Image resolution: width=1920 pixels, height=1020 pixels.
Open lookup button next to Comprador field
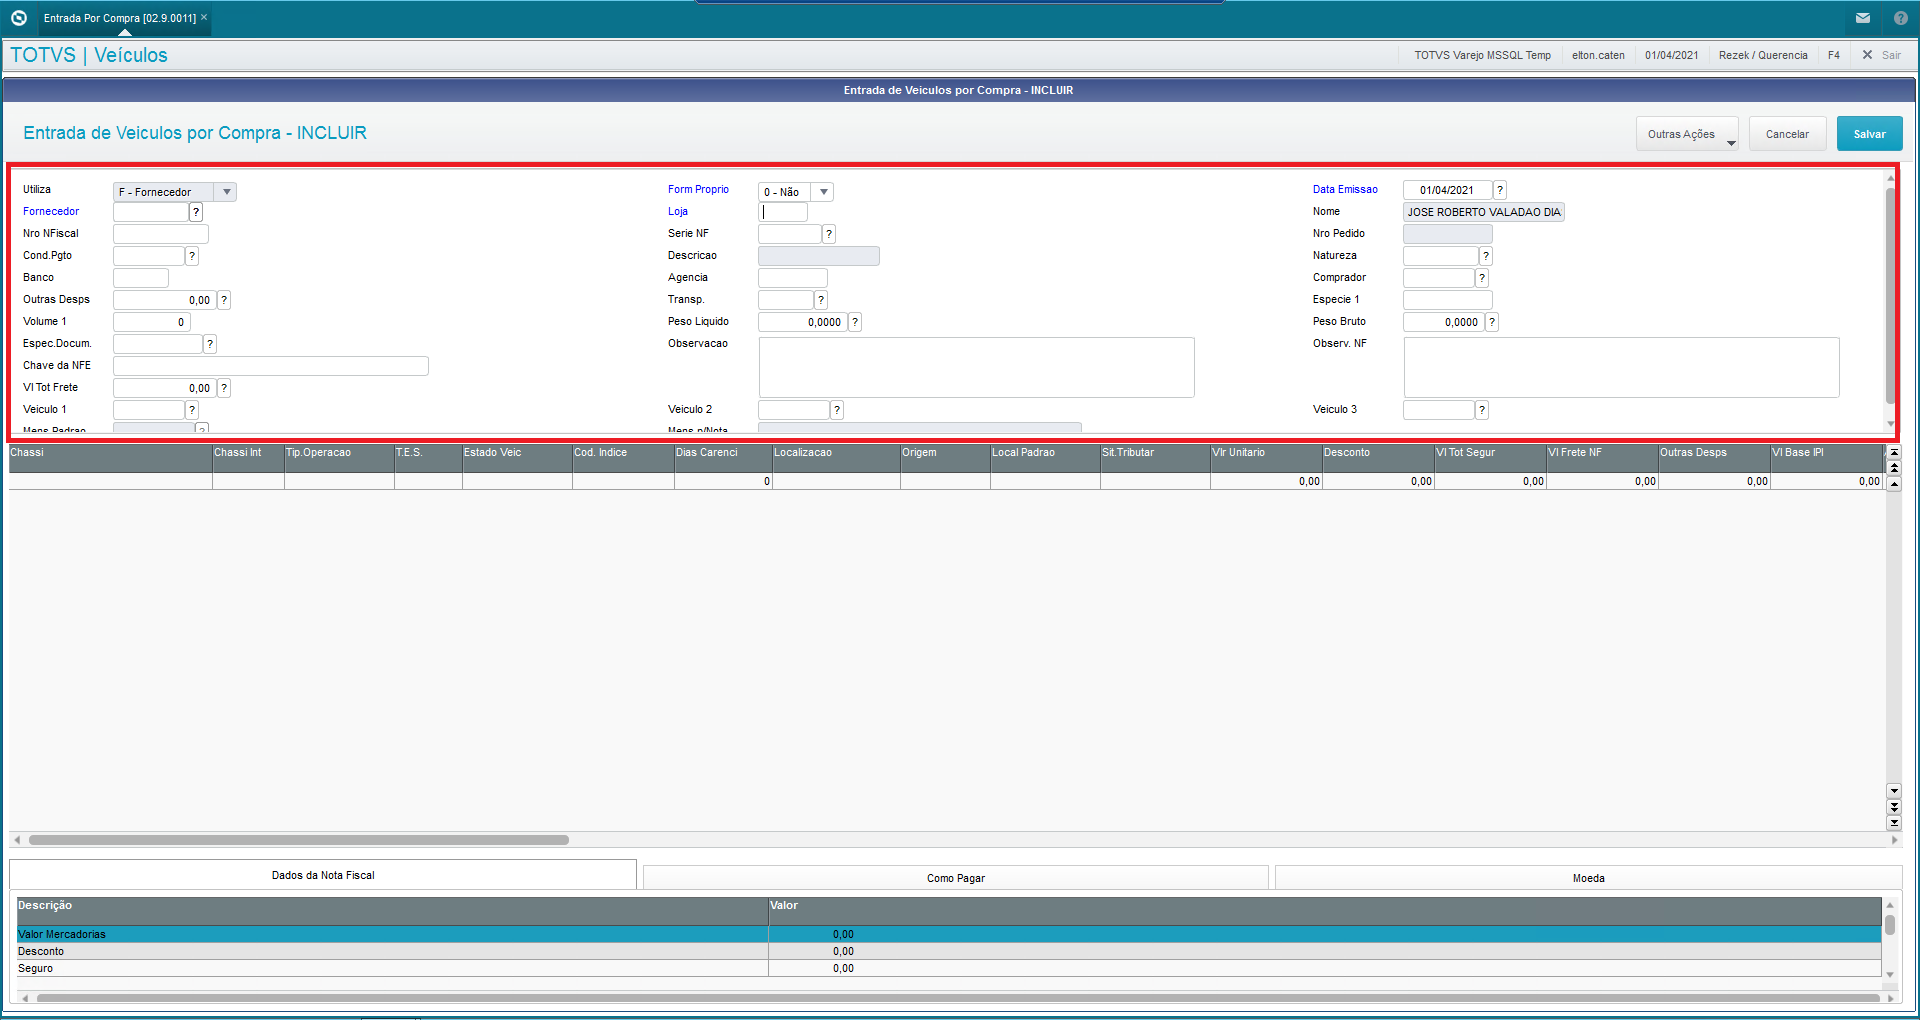pos(1482,278)
